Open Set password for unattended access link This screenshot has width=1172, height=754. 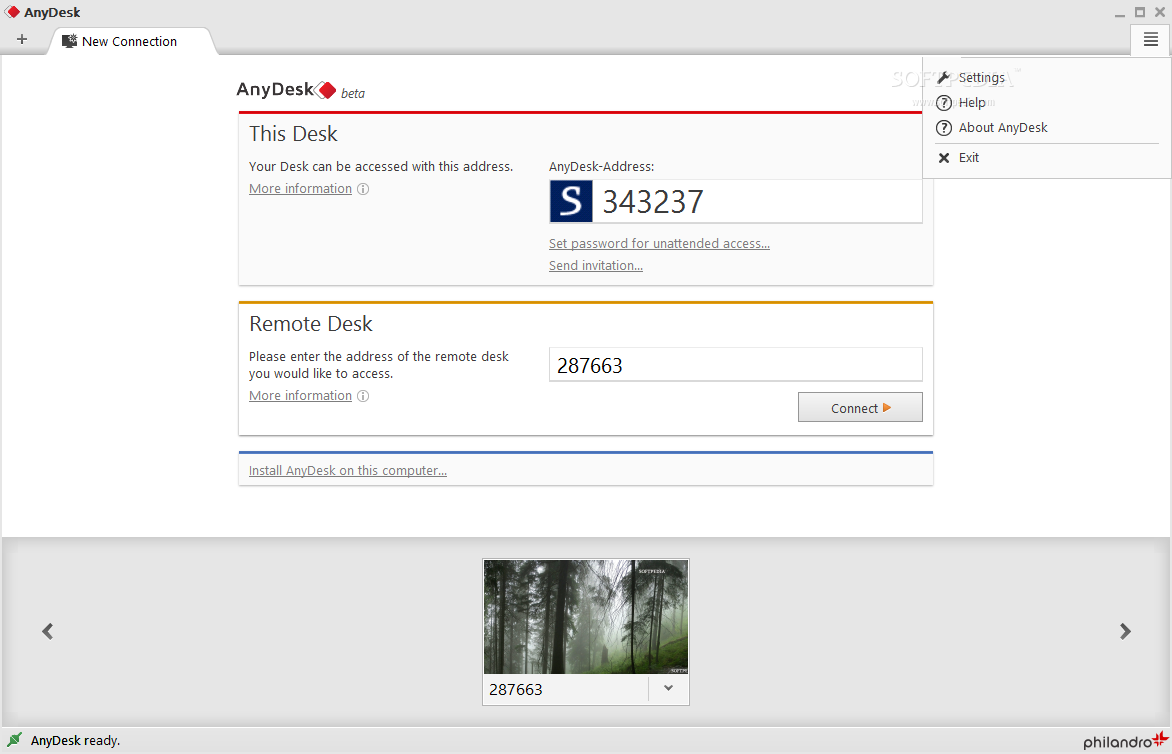click(659, 244)
